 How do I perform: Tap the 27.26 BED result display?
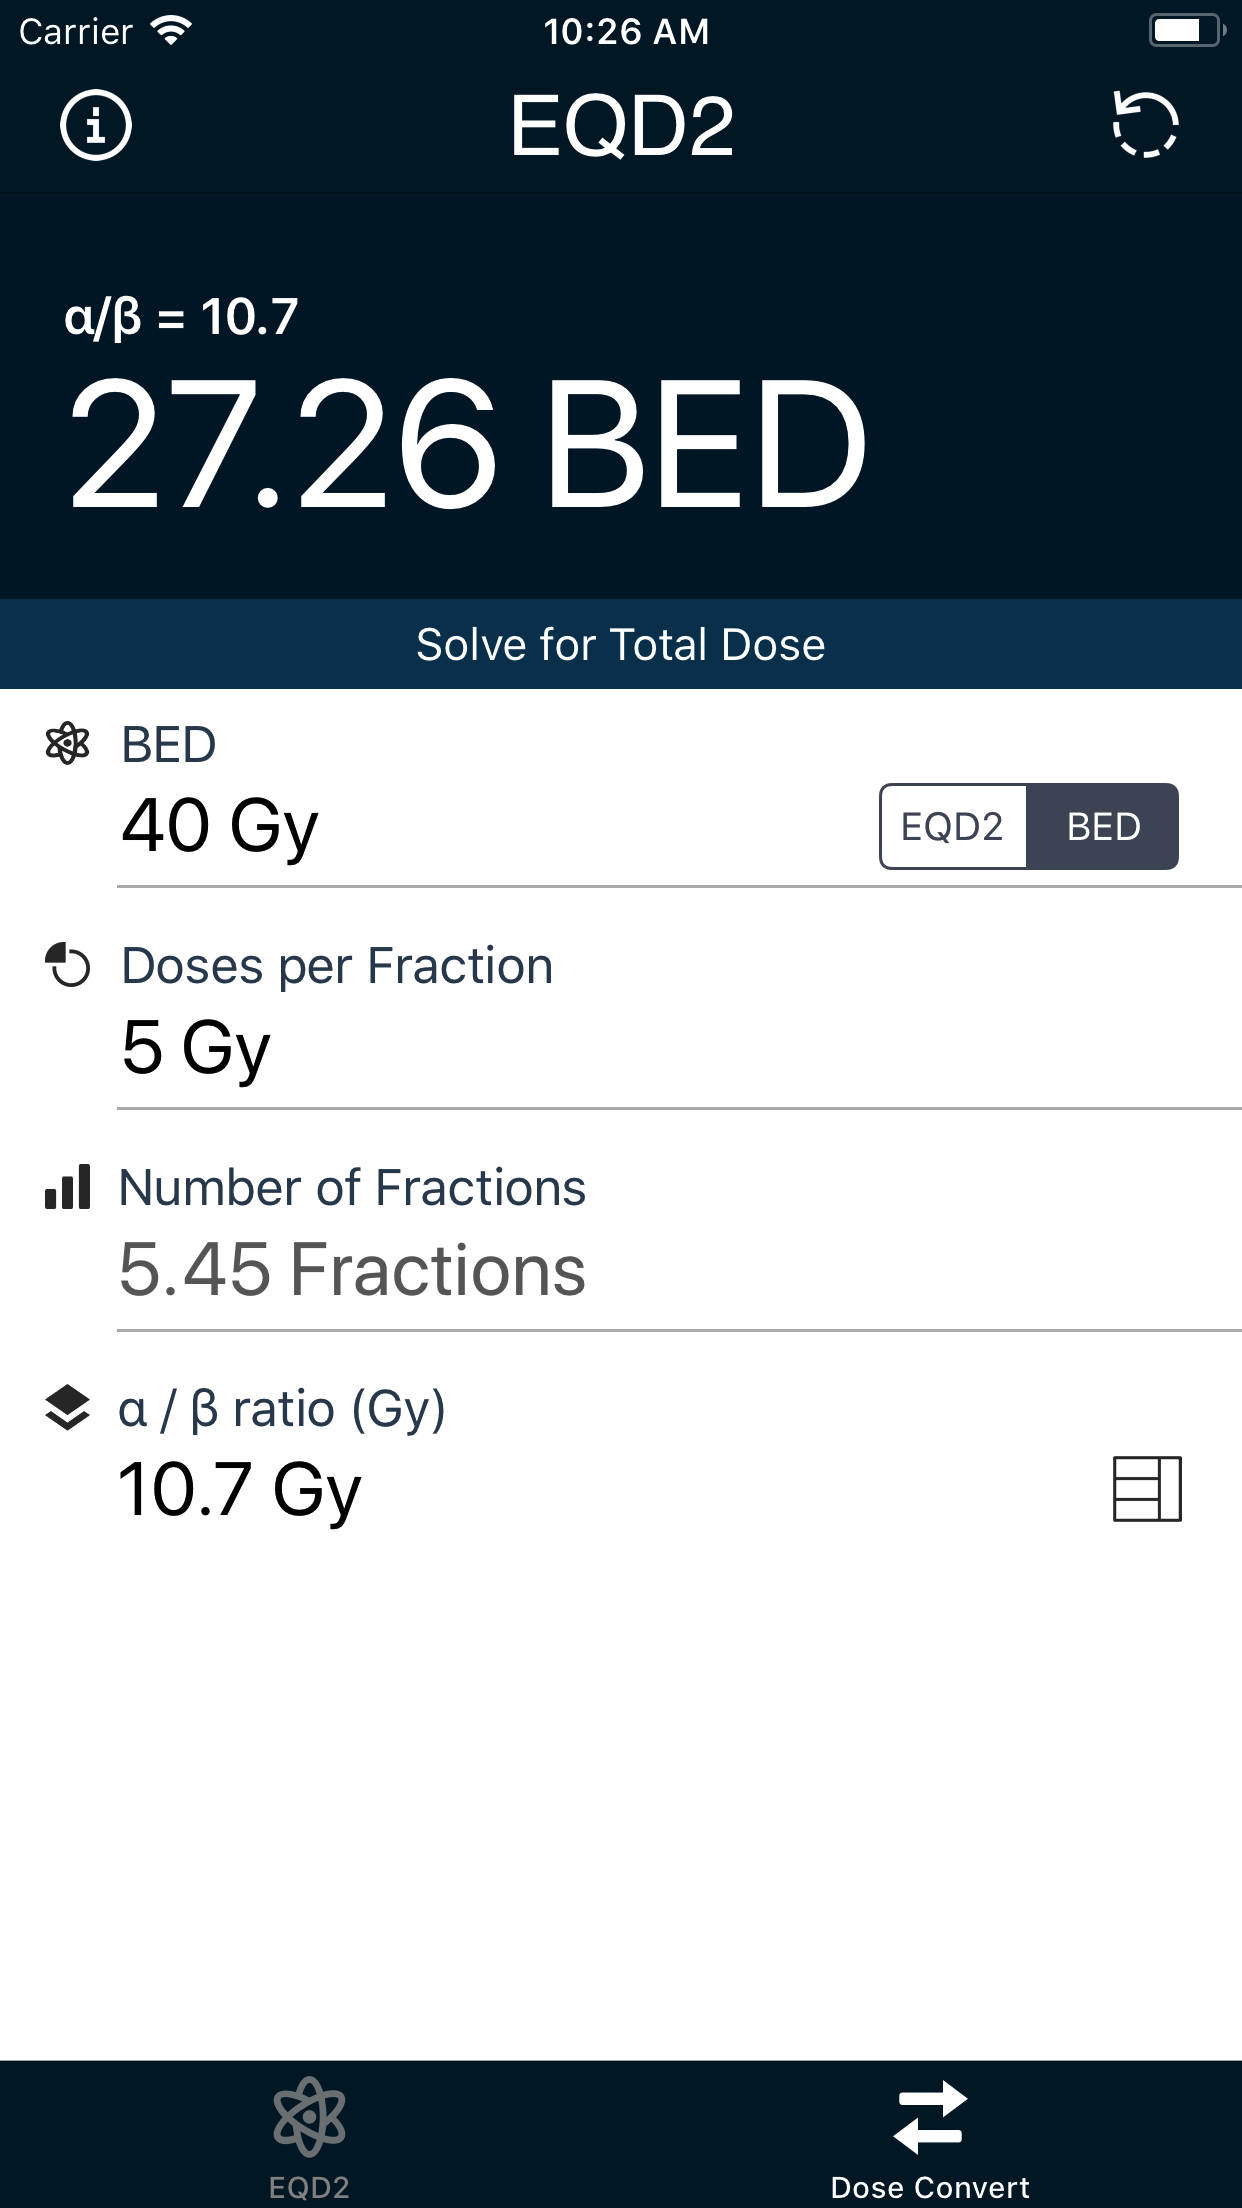468,443
